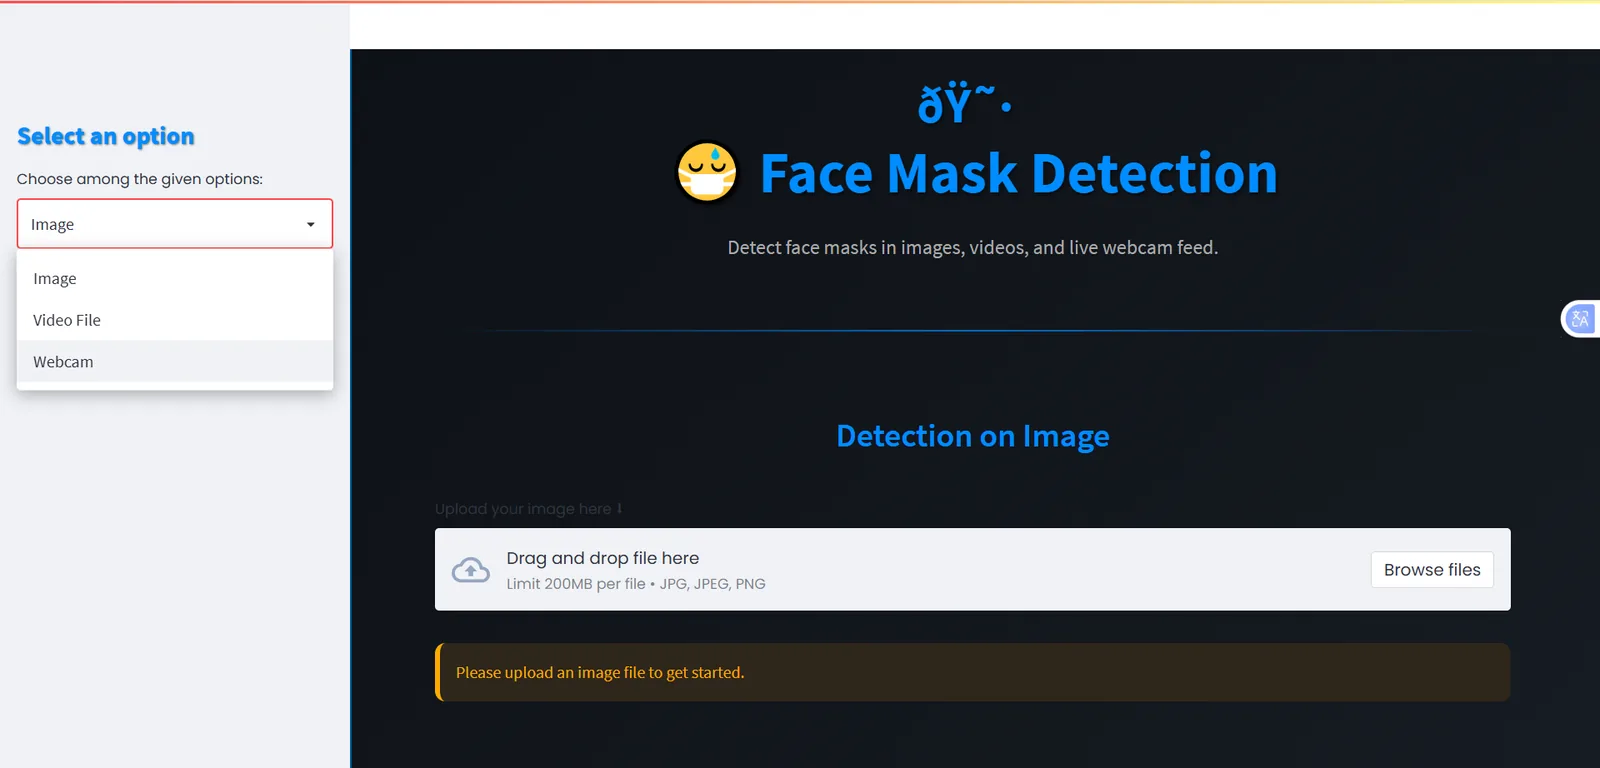Viewport: 1600px width, 768px height.
Task: Click the 'Please upload an image file' warning
Action: coord(972,672)
